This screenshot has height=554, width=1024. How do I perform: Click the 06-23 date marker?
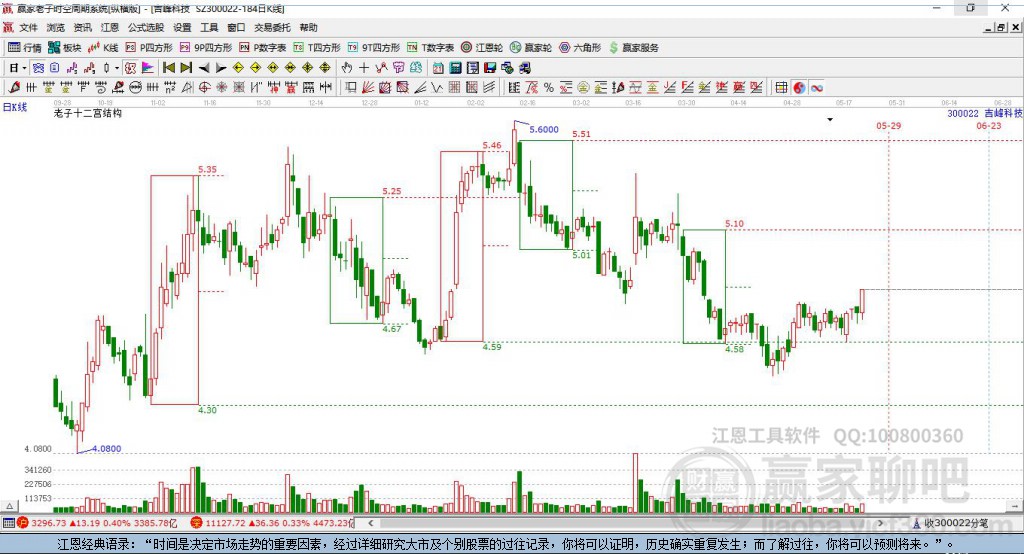[989, 125]
